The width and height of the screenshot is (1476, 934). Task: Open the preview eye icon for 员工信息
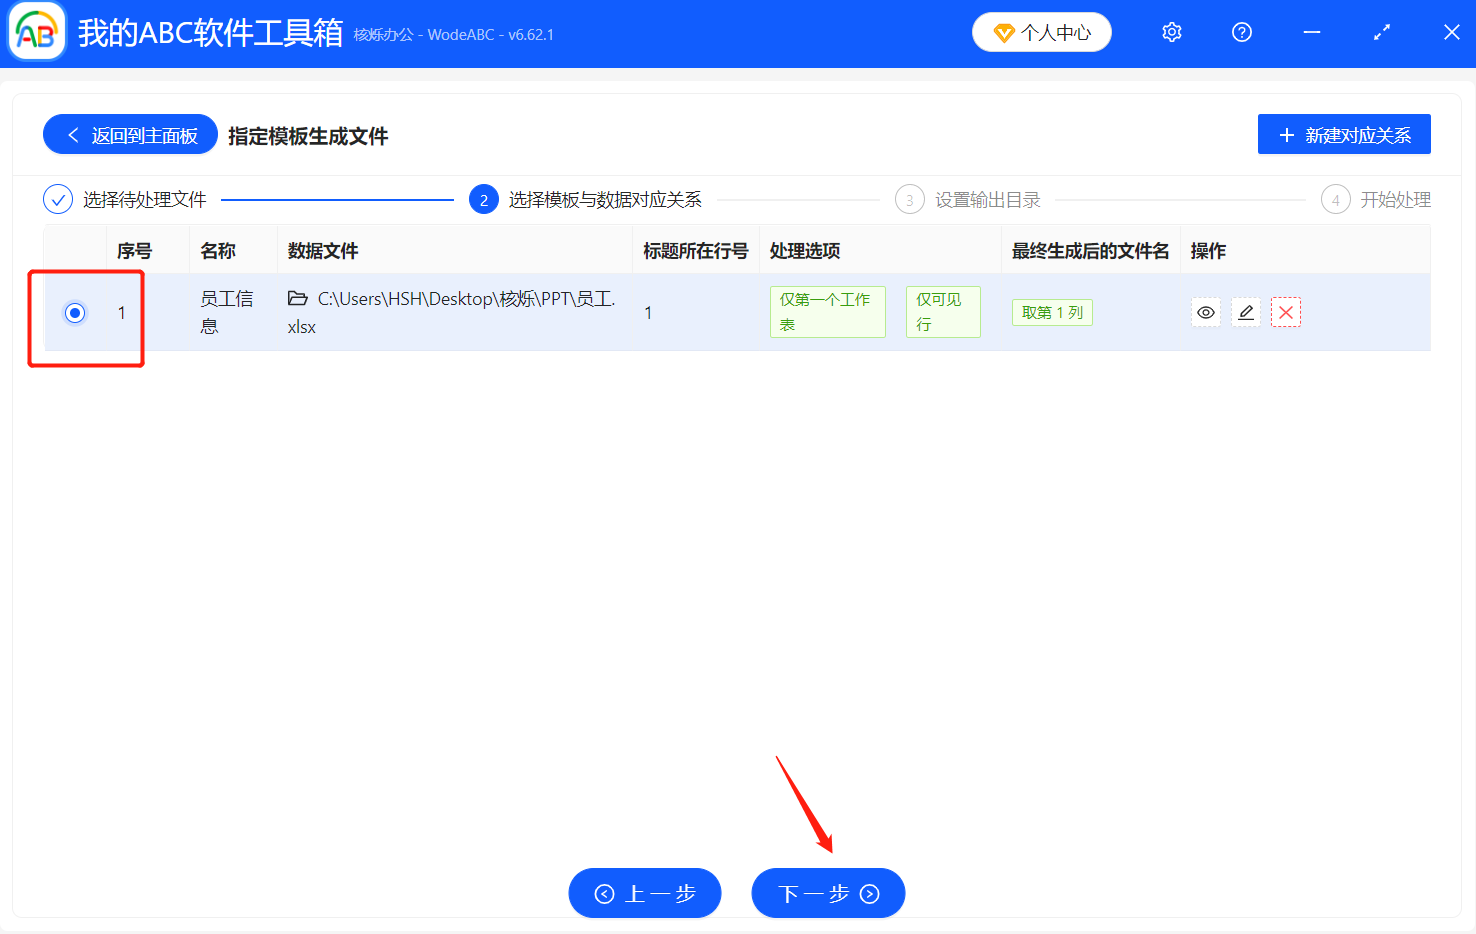[1205, 312]
